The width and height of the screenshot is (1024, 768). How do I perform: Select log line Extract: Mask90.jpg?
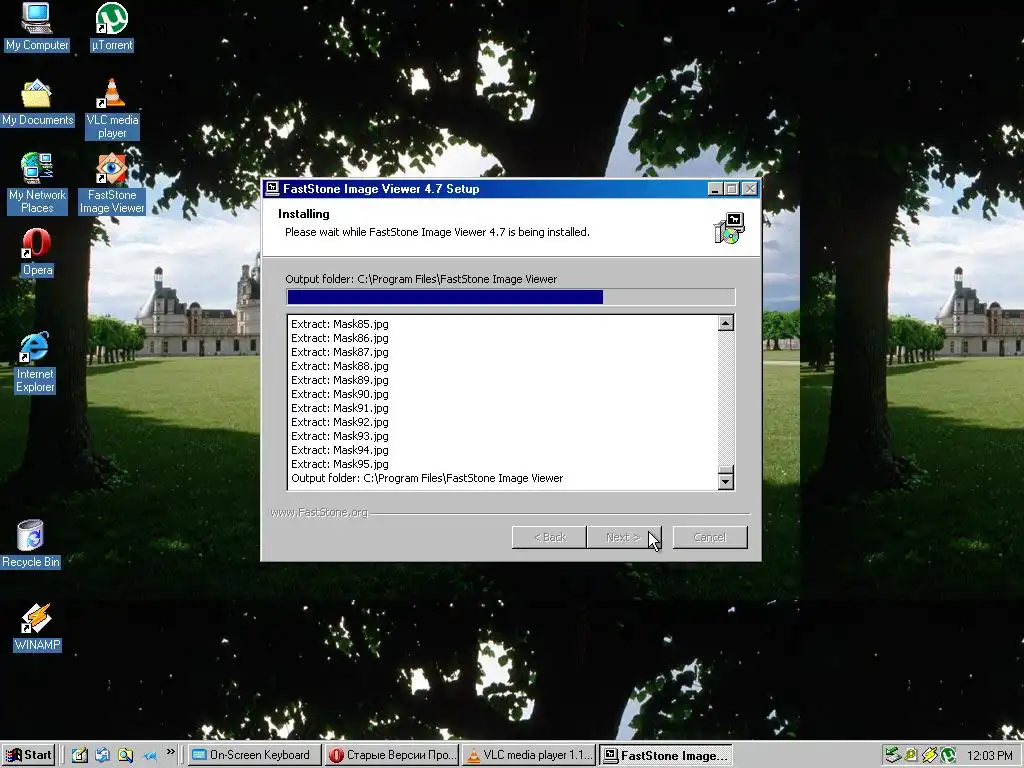tap(340, 394)
